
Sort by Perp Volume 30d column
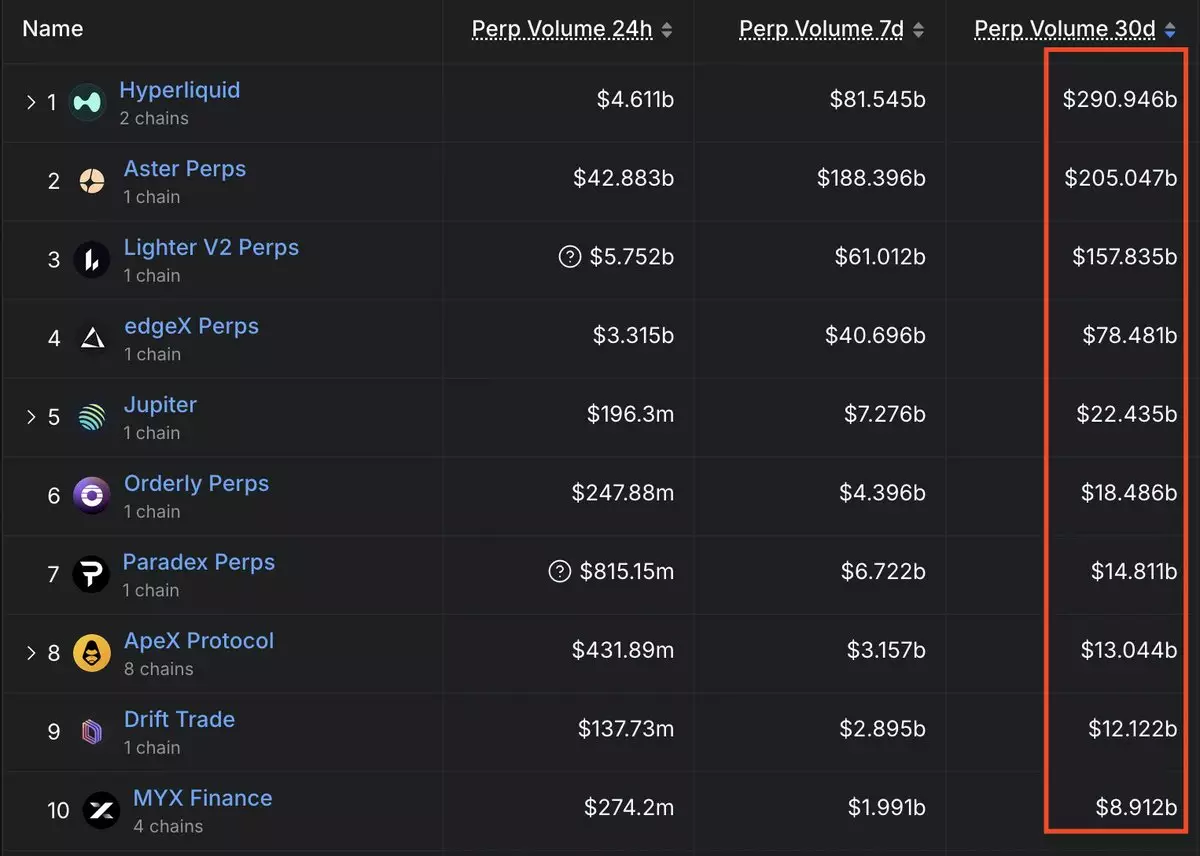1171,31
